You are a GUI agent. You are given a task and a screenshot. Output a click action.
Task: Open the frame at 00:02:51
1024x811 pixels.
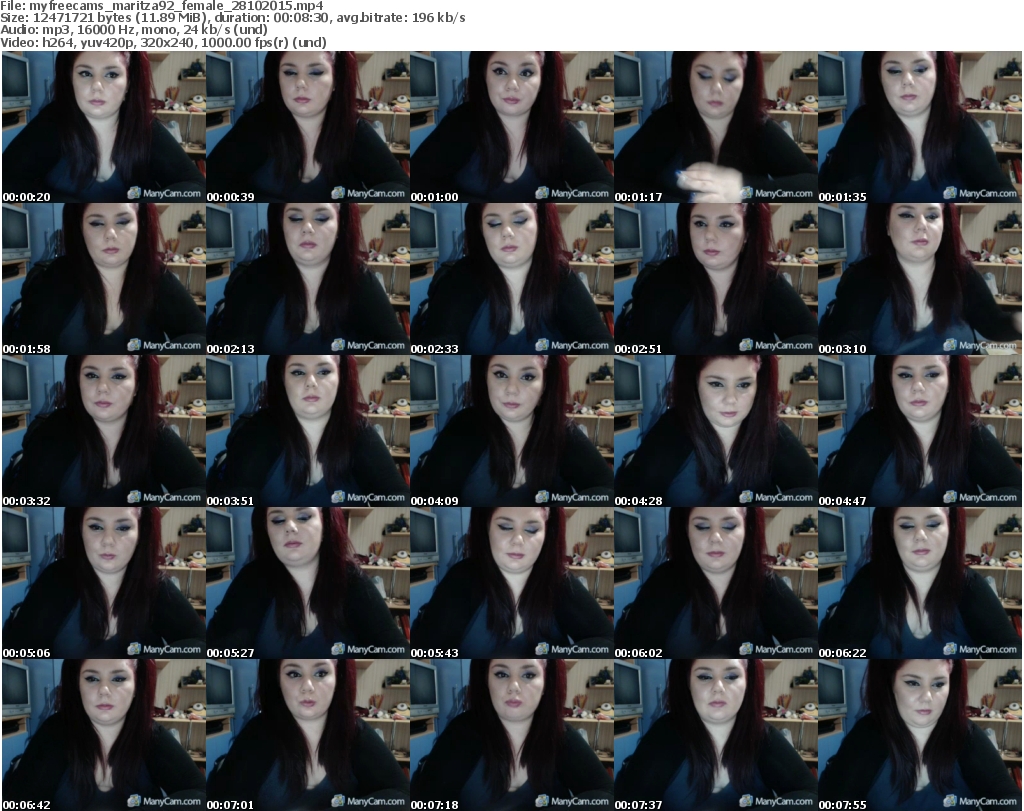(x=716, y=279)
